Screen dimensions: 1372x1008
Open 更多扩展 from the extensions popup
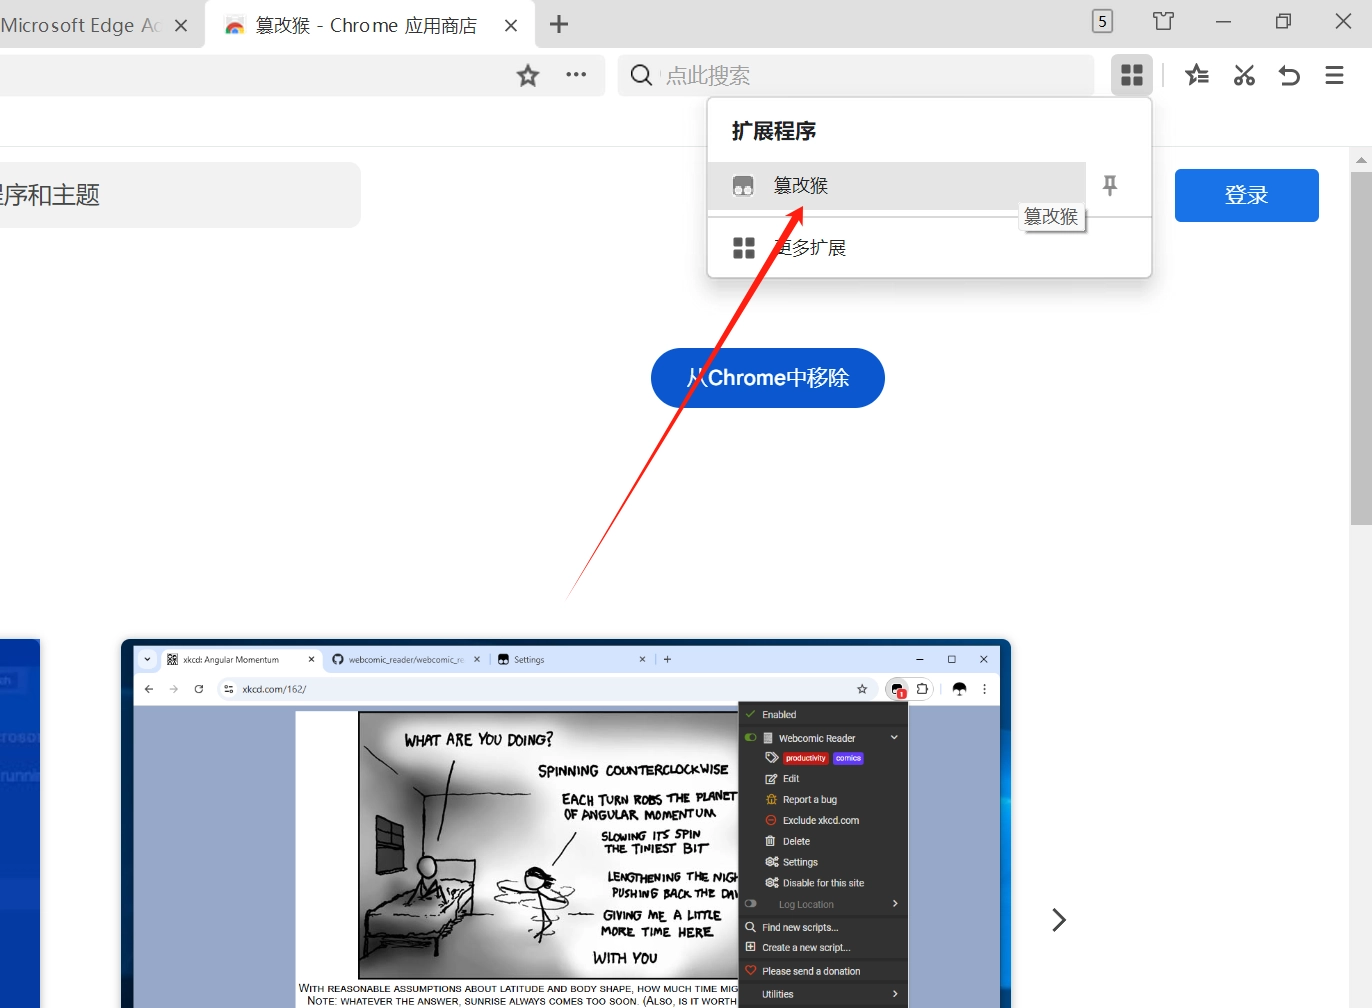[x=929, y=248]
